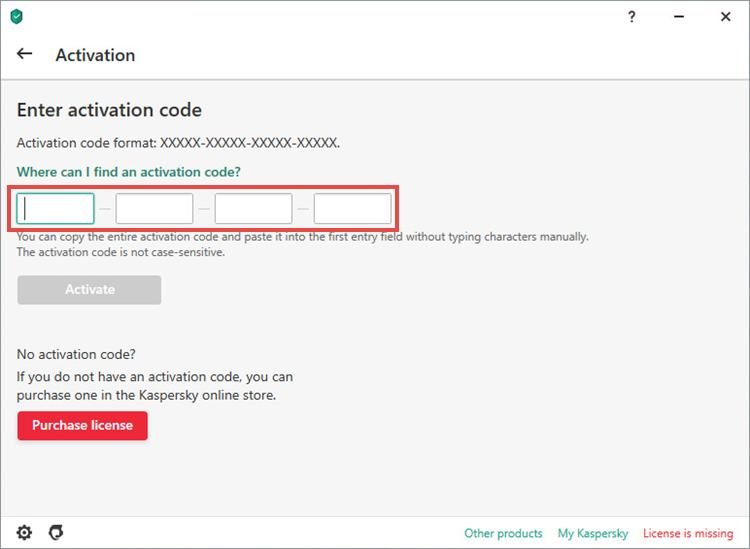Click the 'License is missing' status link
Viewport: 750px width, 549px height.
pos(688,533)
